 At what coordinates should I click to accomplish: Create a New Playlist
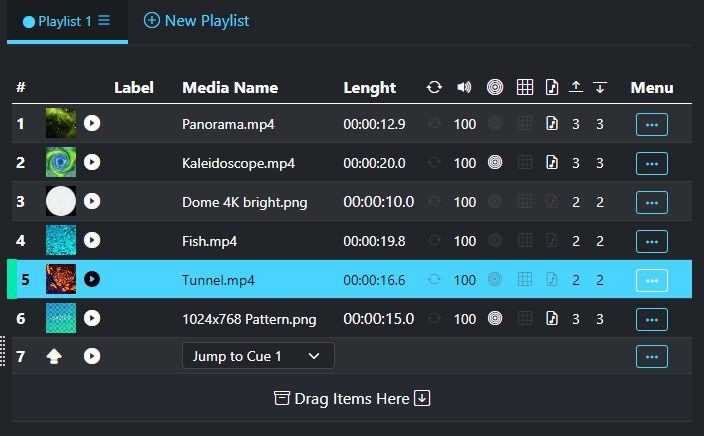point(196,20)
